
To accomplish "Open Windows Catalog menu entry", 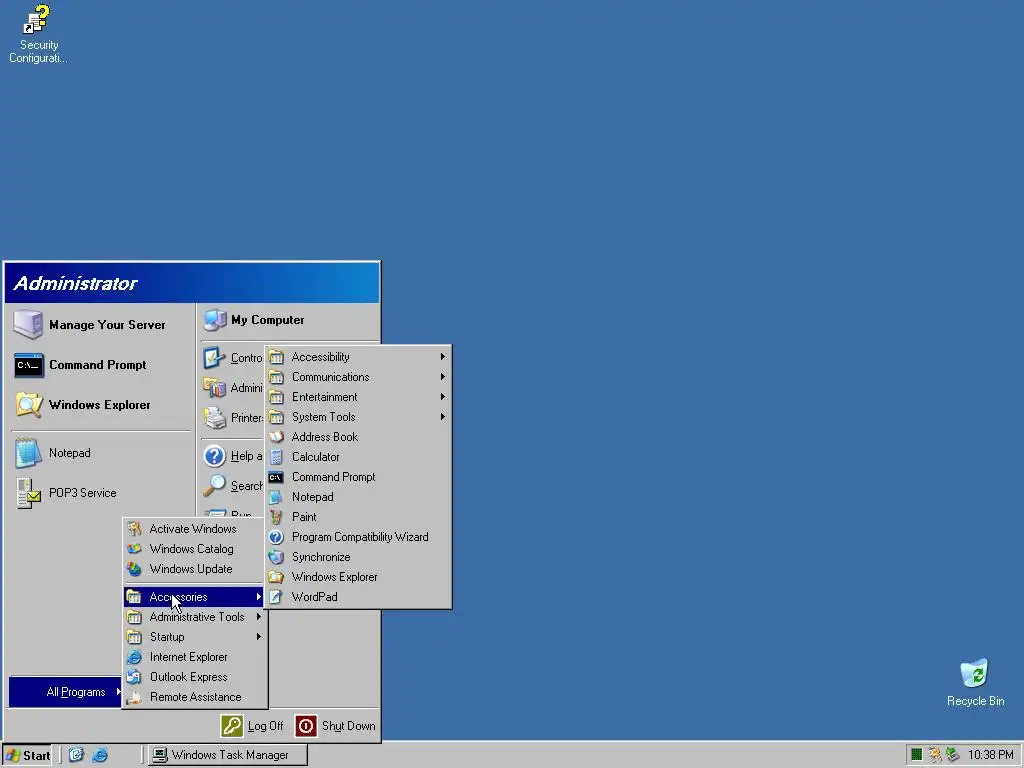I will (195, 549).
